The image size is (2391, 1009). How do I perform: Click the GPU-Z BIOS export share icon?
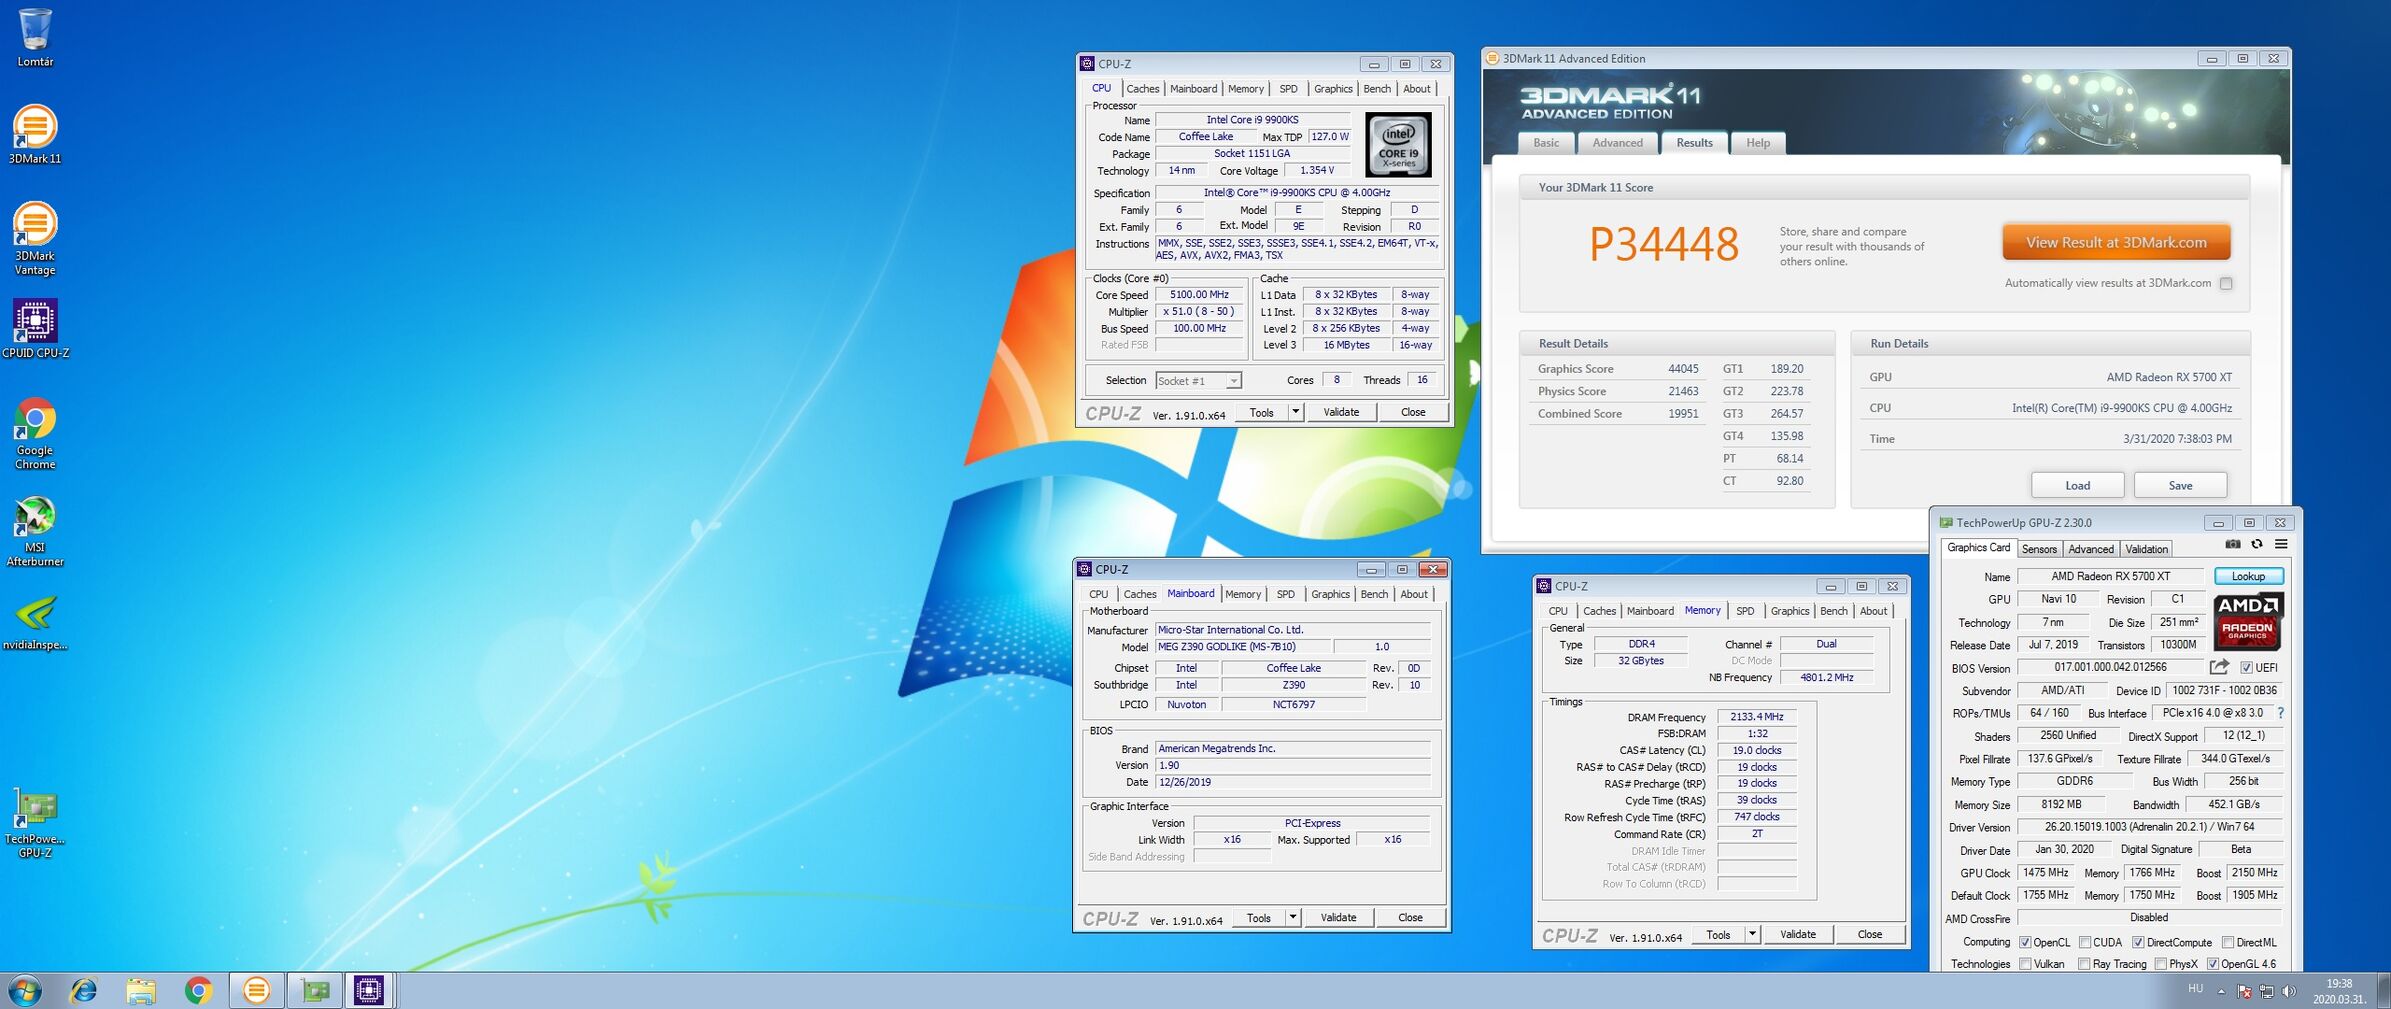coord(2219,667)
